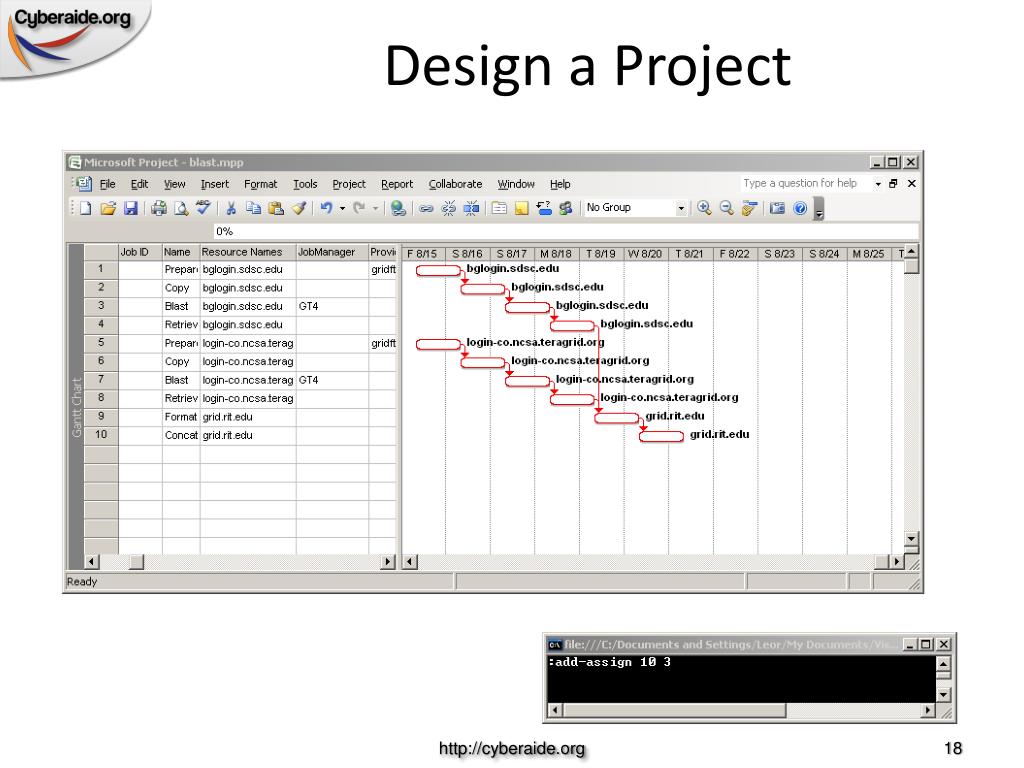Click the Copy Picture camera icon

pos(777,208)
